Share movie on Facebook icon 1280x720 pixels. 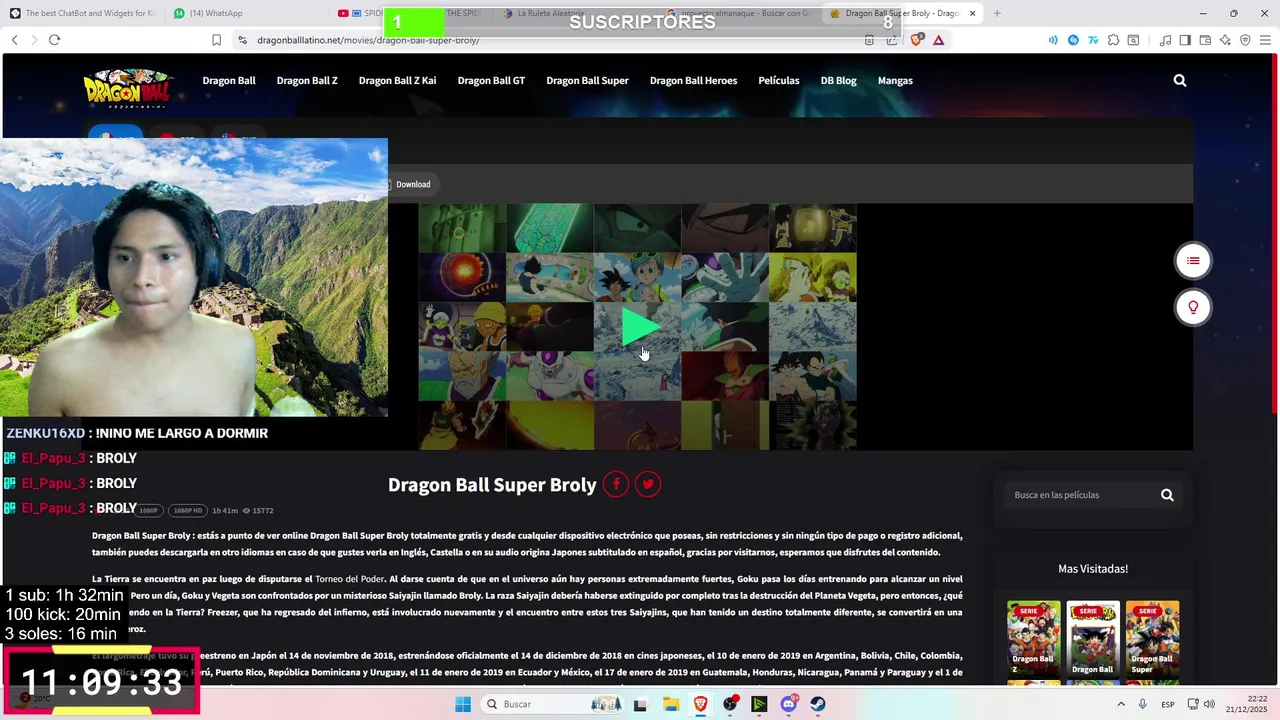(616, 484)
